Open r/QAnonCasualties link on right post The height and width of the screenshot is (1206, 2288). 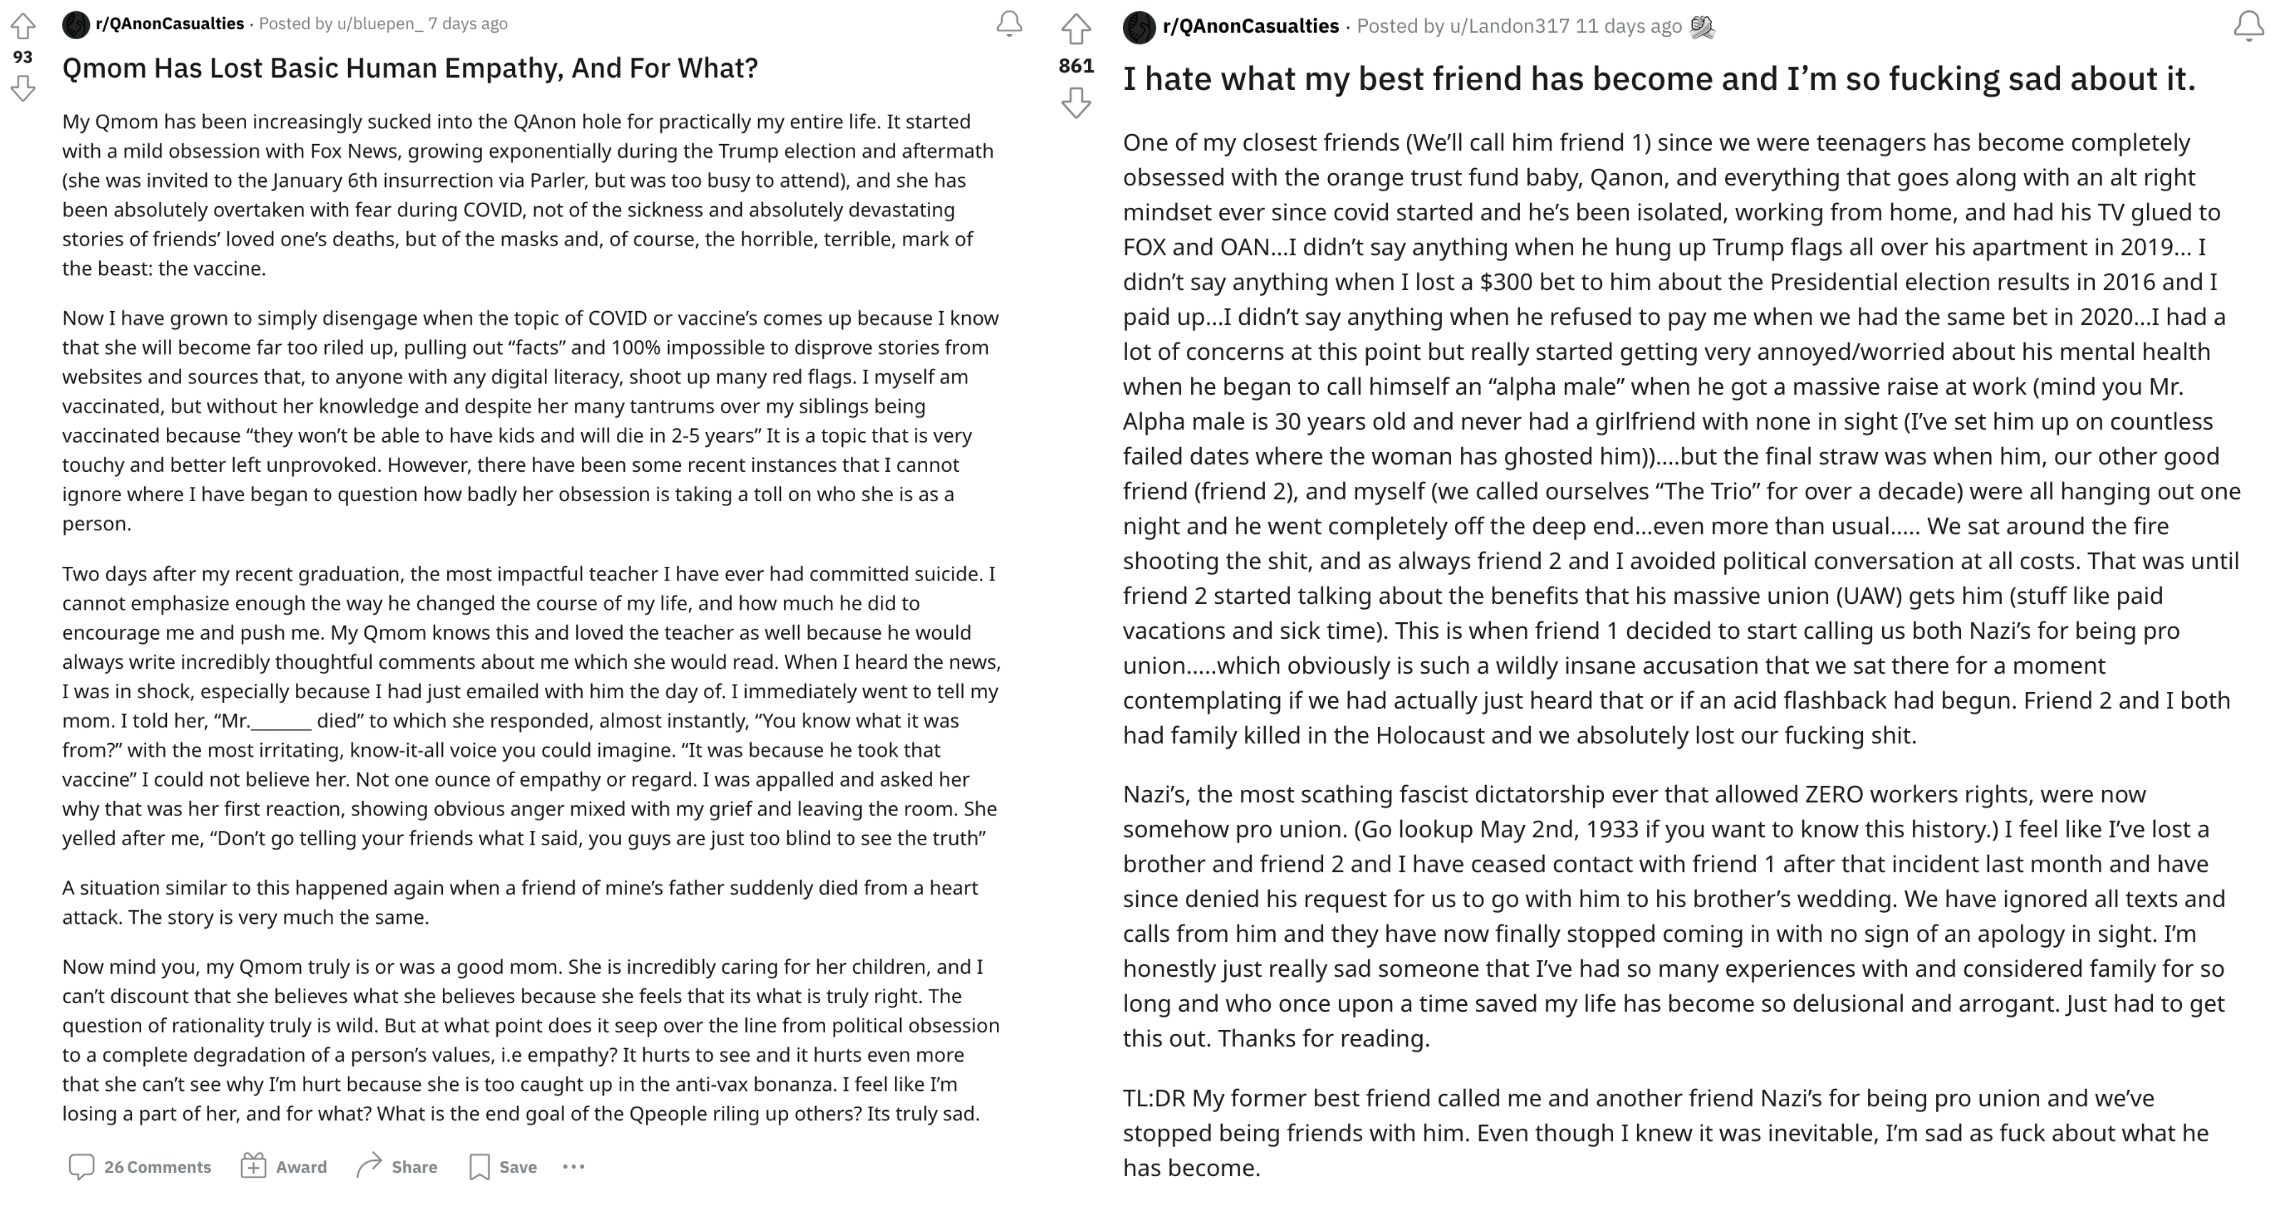point(1250,27)
